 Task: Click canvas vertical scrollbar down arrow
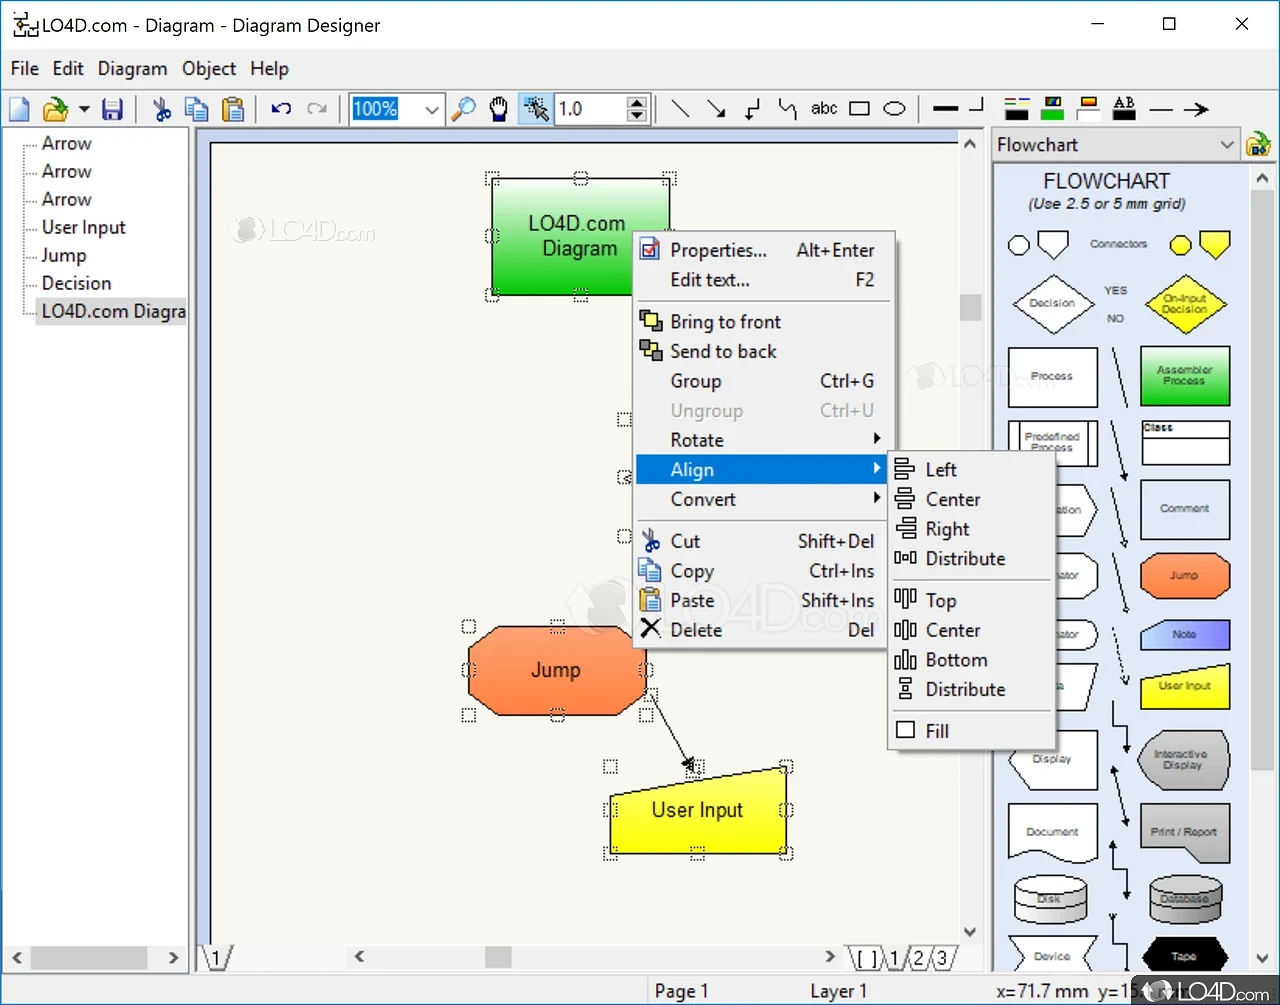pyautogui.click(x=969, y=932)
